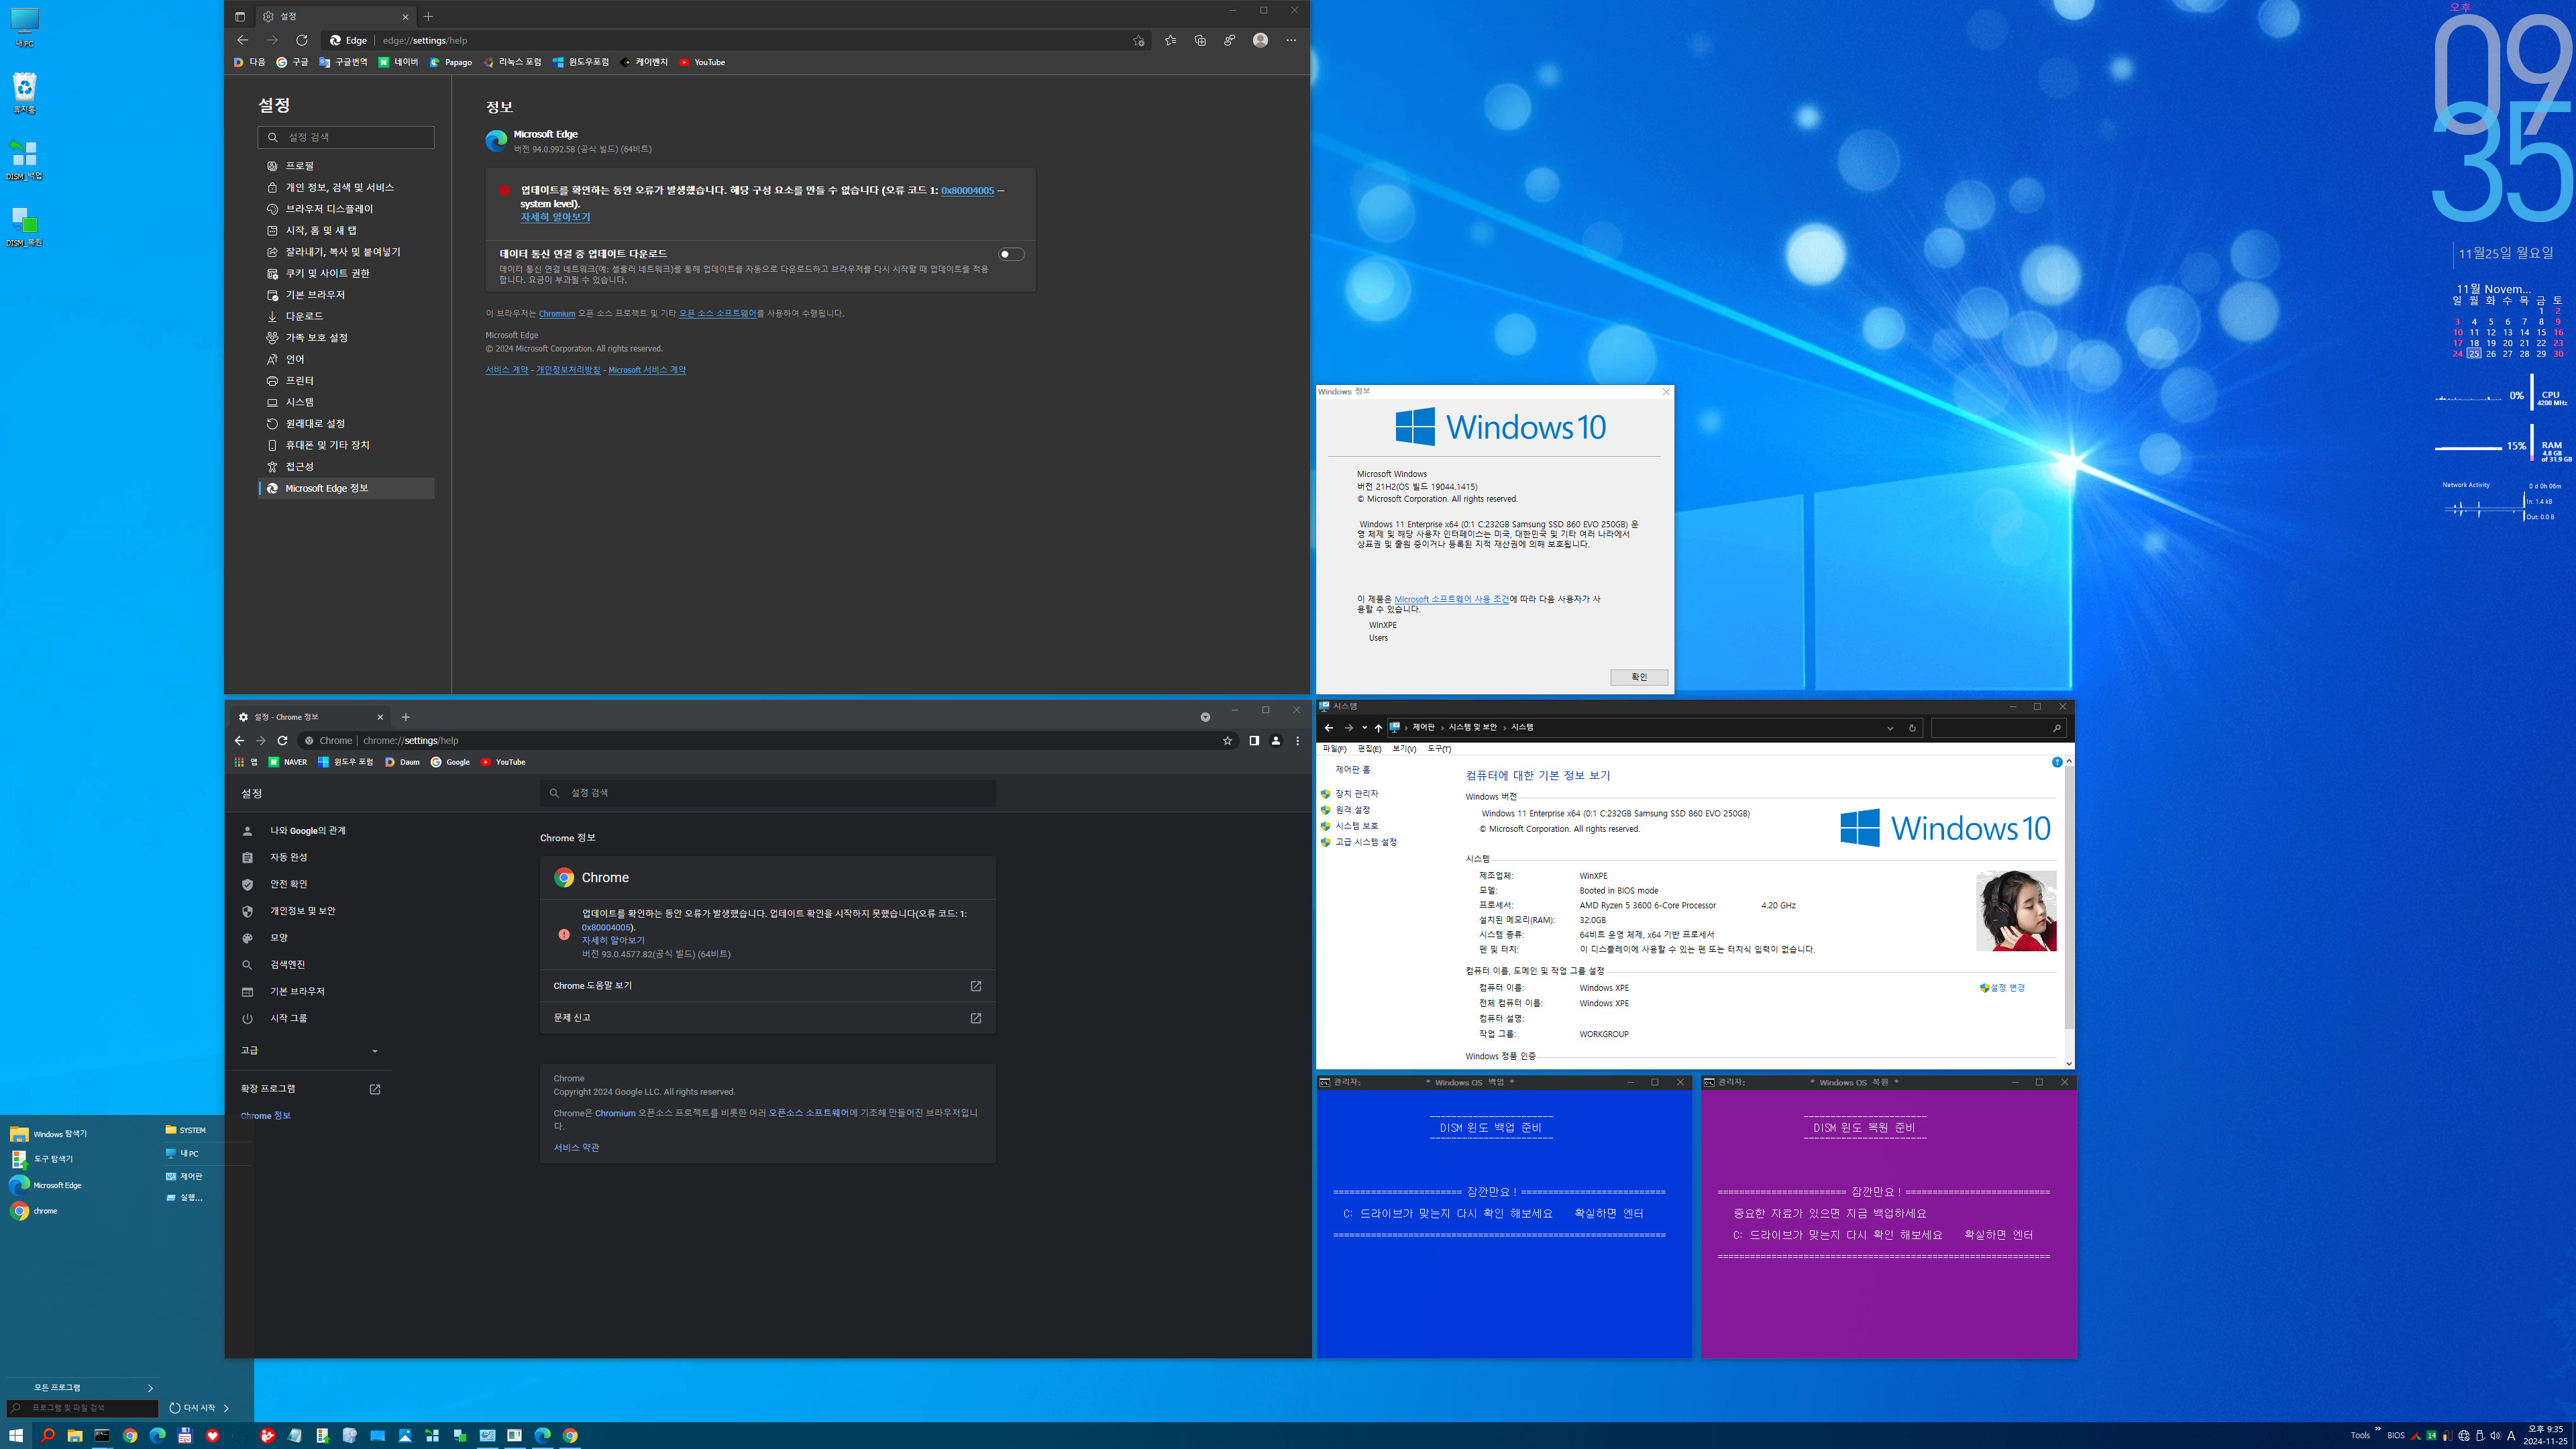
Task: Toggle IME input mode A in tray
Action: (2510, 1436)
